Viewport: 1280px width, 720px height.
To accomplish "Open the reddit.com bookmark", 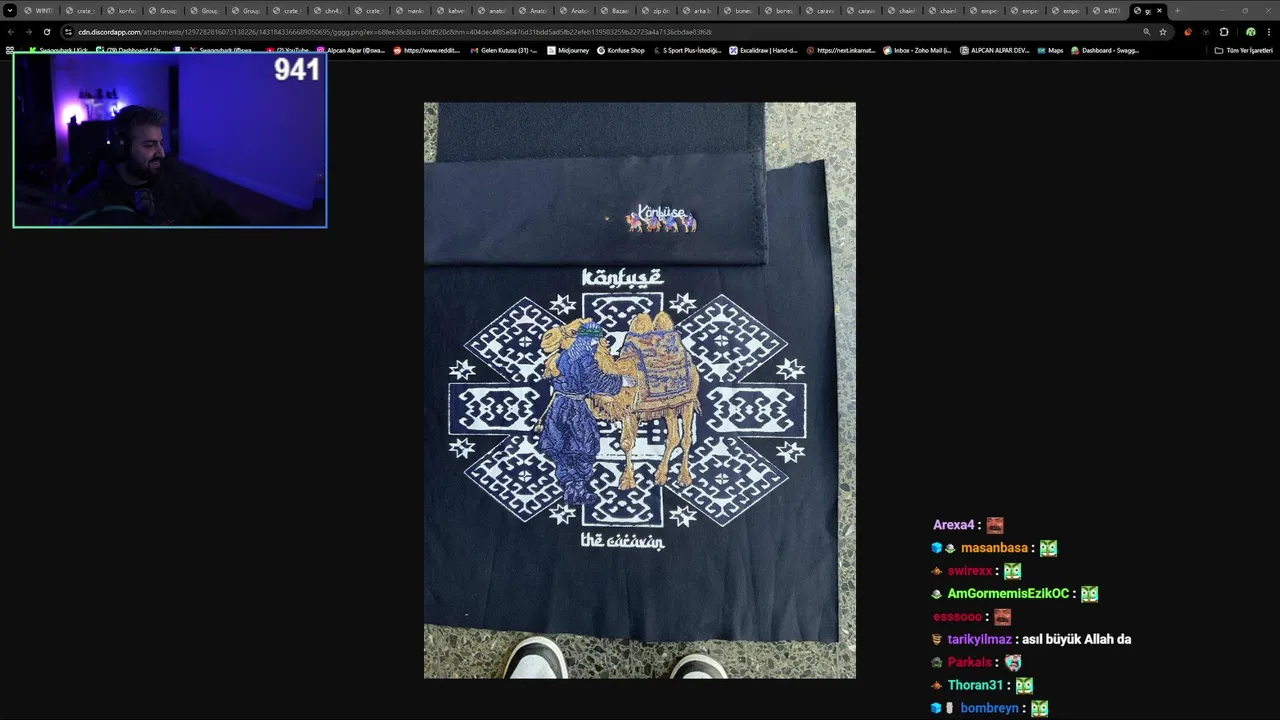I will coord(427,50).
